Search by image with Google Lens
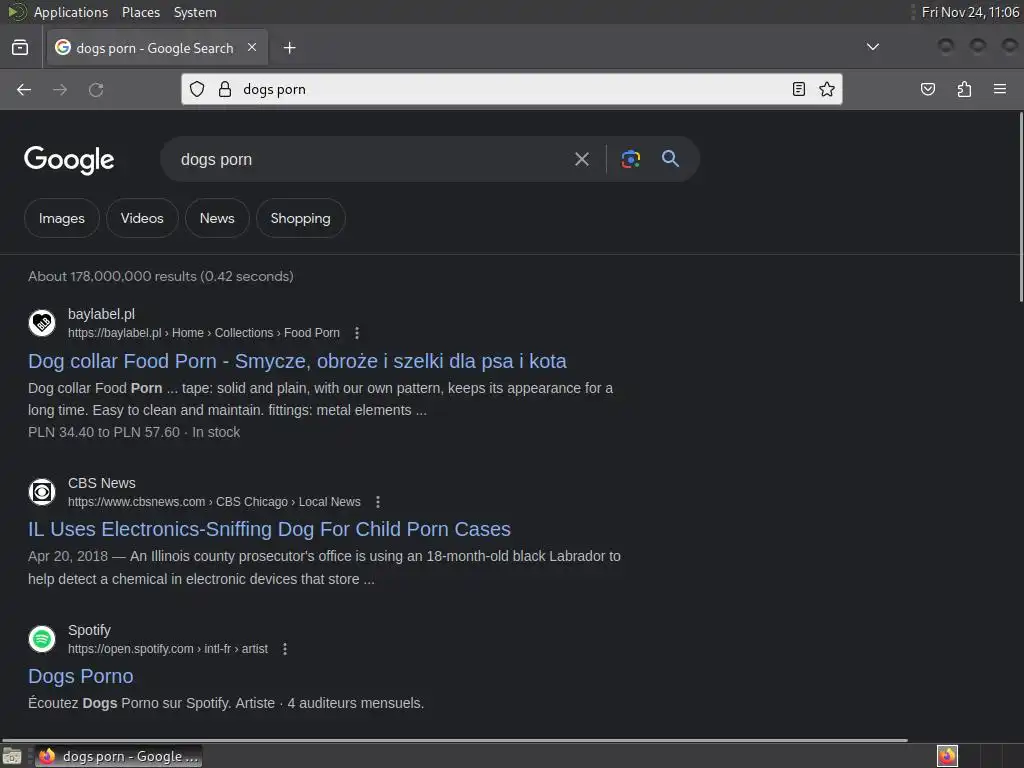Screen dimensions: 1024x768 (630, 159)
